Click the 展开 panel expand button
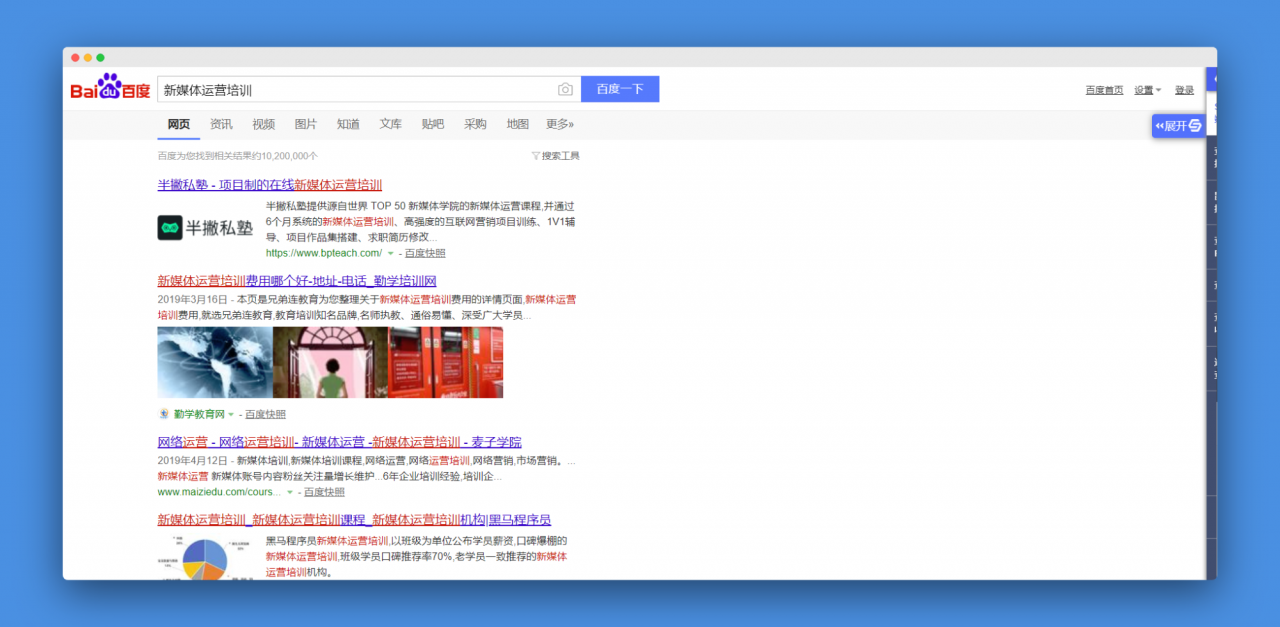 point(1178,125)
